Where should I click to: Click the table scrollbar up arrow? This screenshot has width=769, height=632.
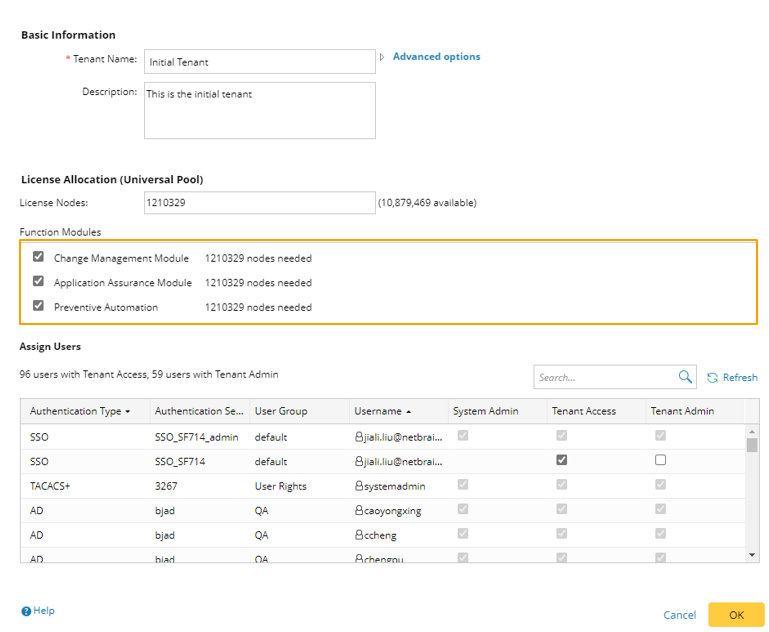pyautogui.click(x=752, y=432)
